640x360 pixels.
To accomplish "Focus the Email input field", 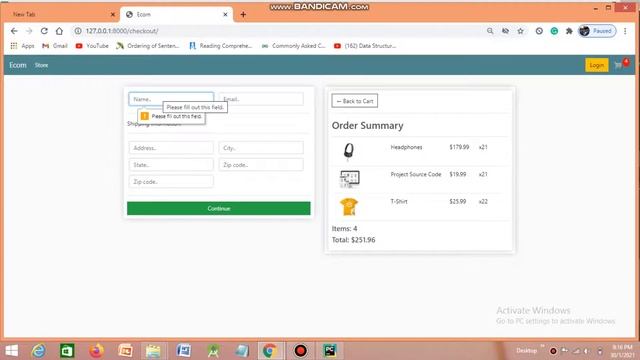I will pyautogui.click(x=261, y=99).
